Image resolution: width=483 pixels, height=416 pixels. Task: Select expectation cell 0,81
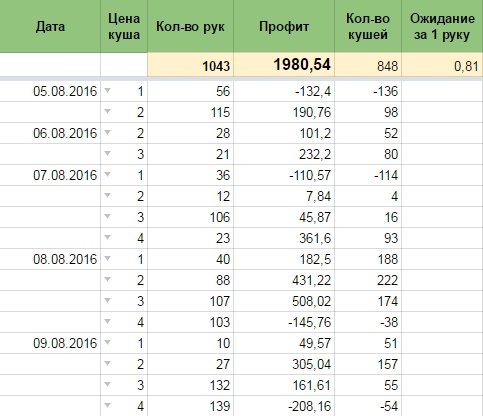pyautogui.click(x=442, y=65)
